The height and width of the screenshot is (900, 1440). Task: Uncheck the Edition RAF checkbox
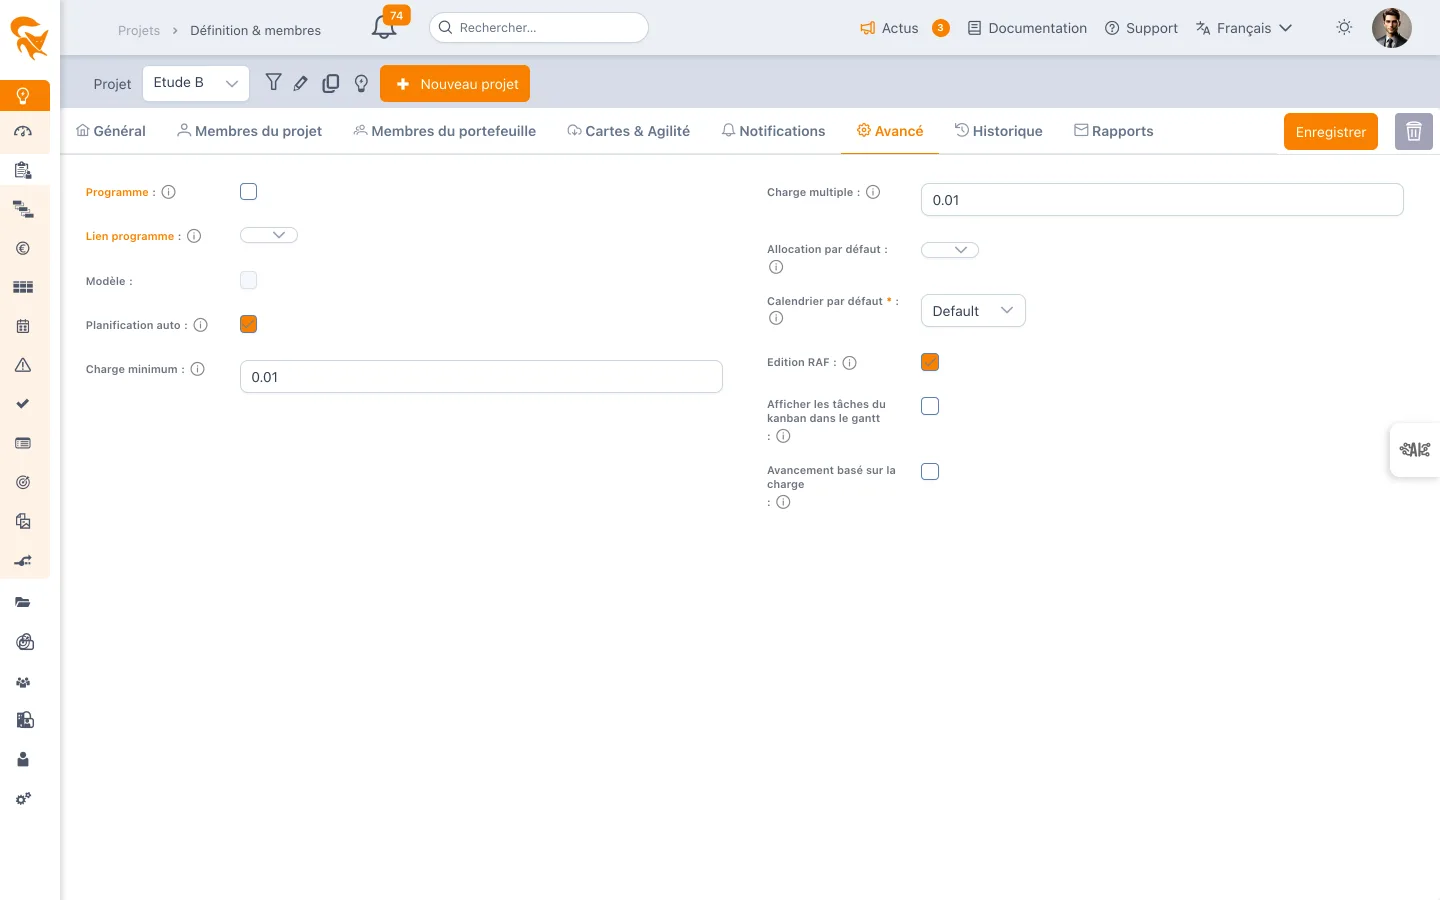930,362
